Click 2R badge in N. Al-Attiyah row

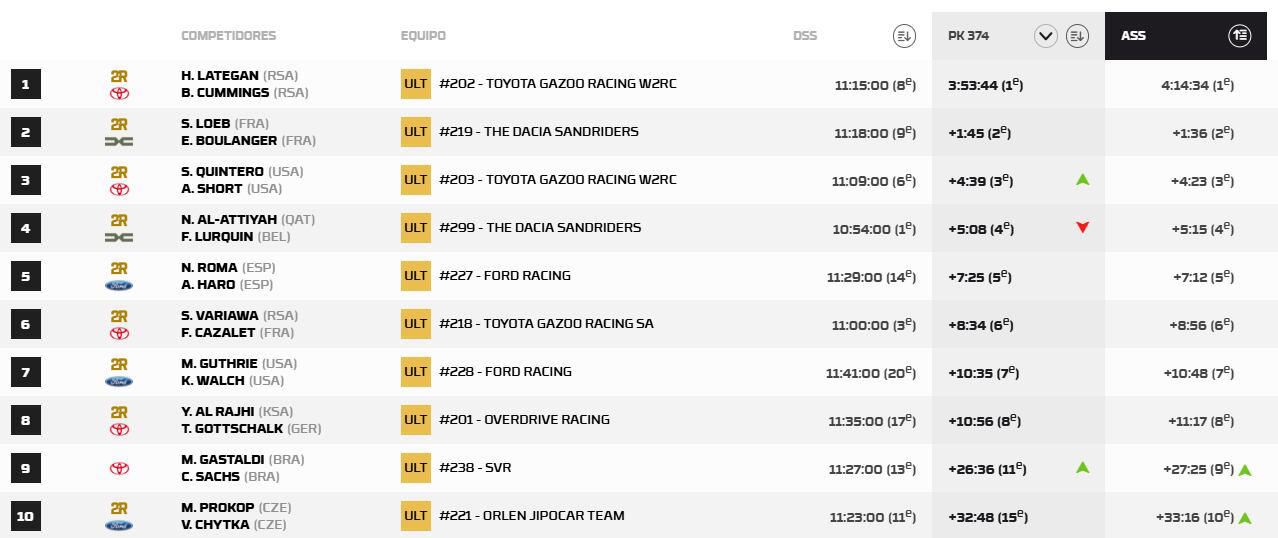click(119, 220)
